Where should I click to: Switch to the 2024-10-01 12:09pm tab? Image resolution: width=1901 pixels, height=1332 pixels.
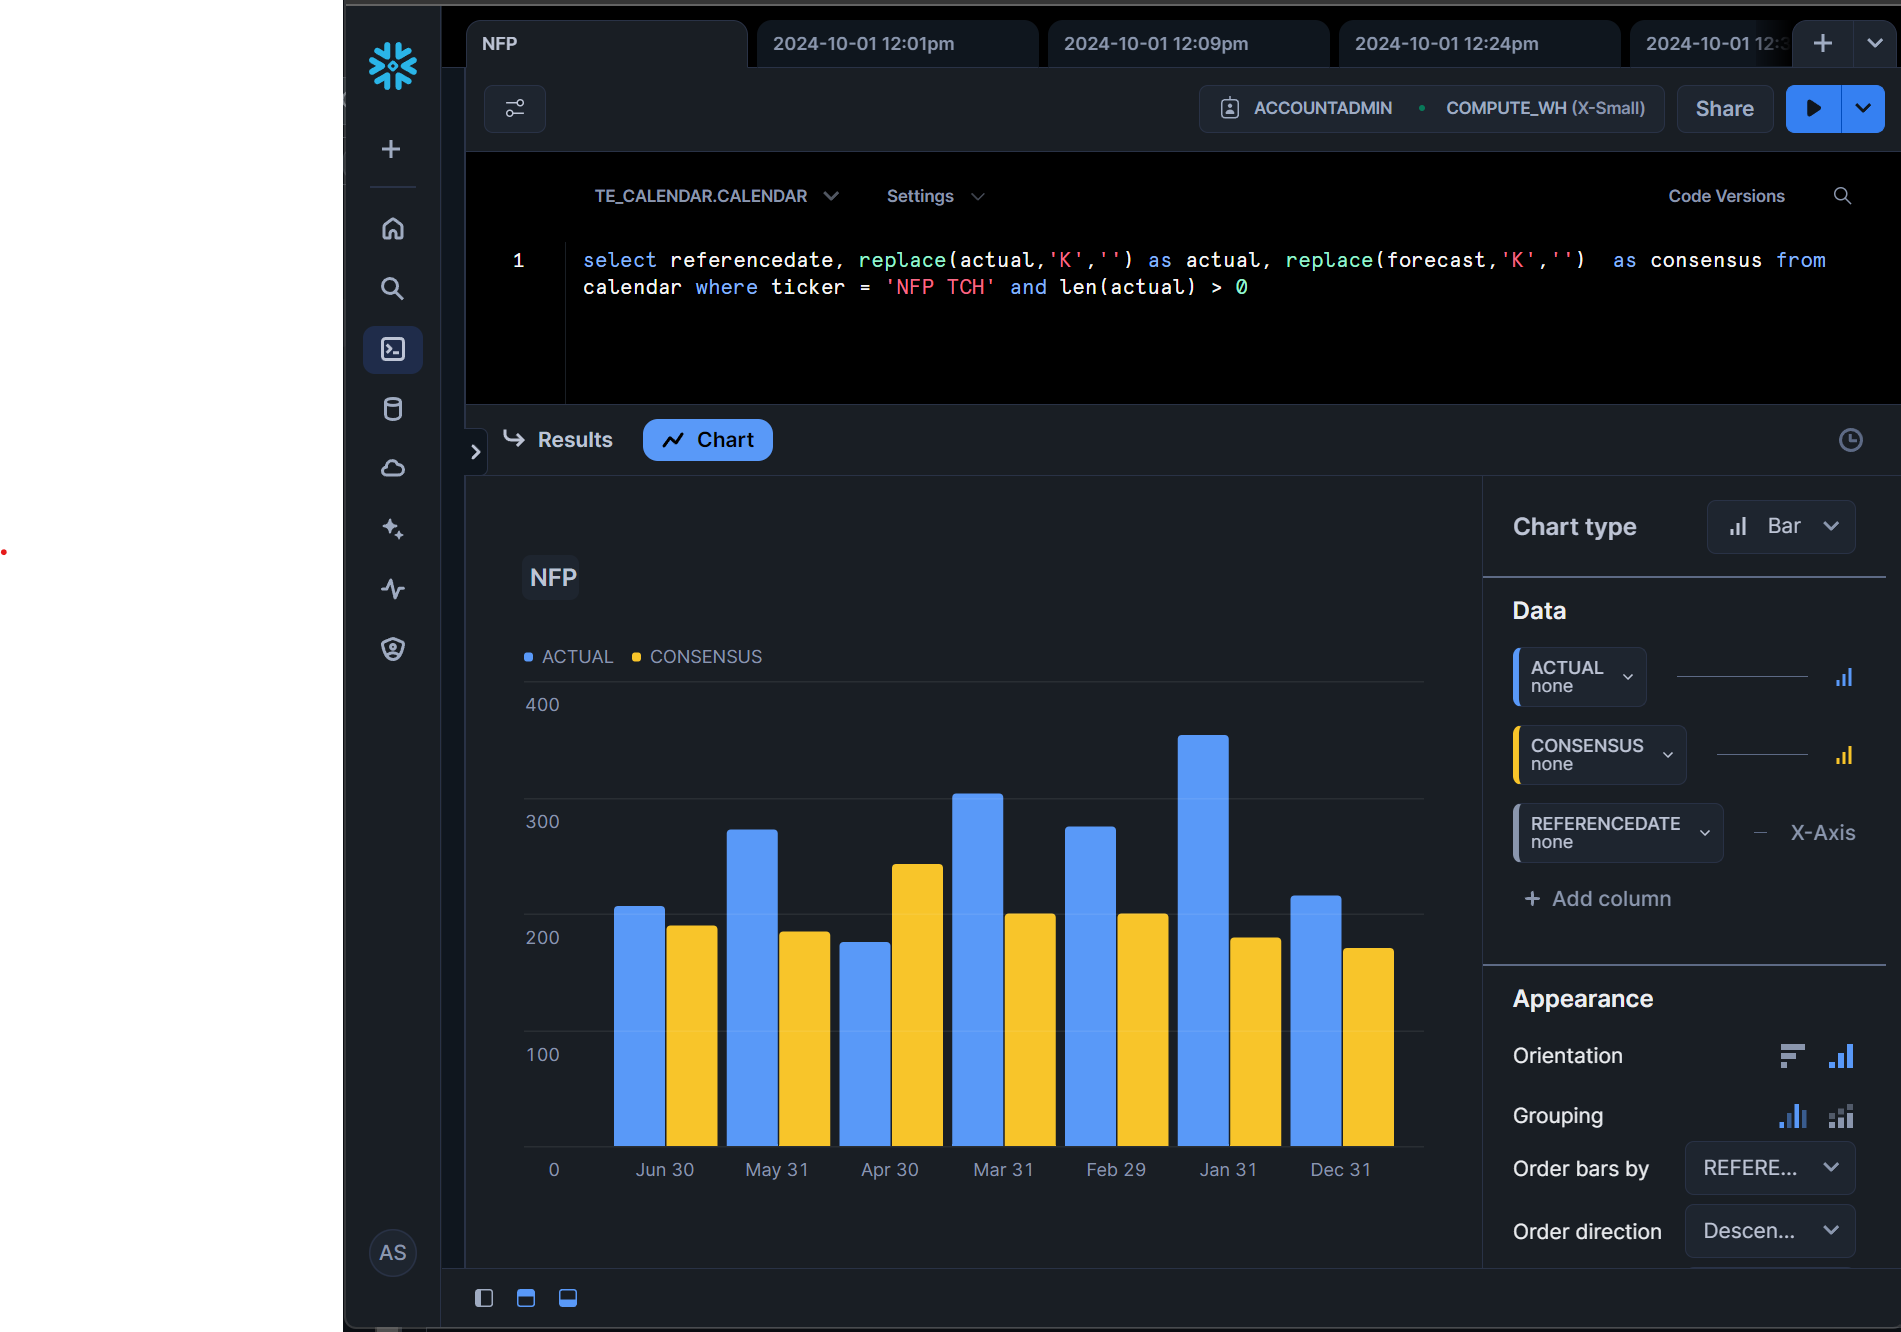(1188, 44)
